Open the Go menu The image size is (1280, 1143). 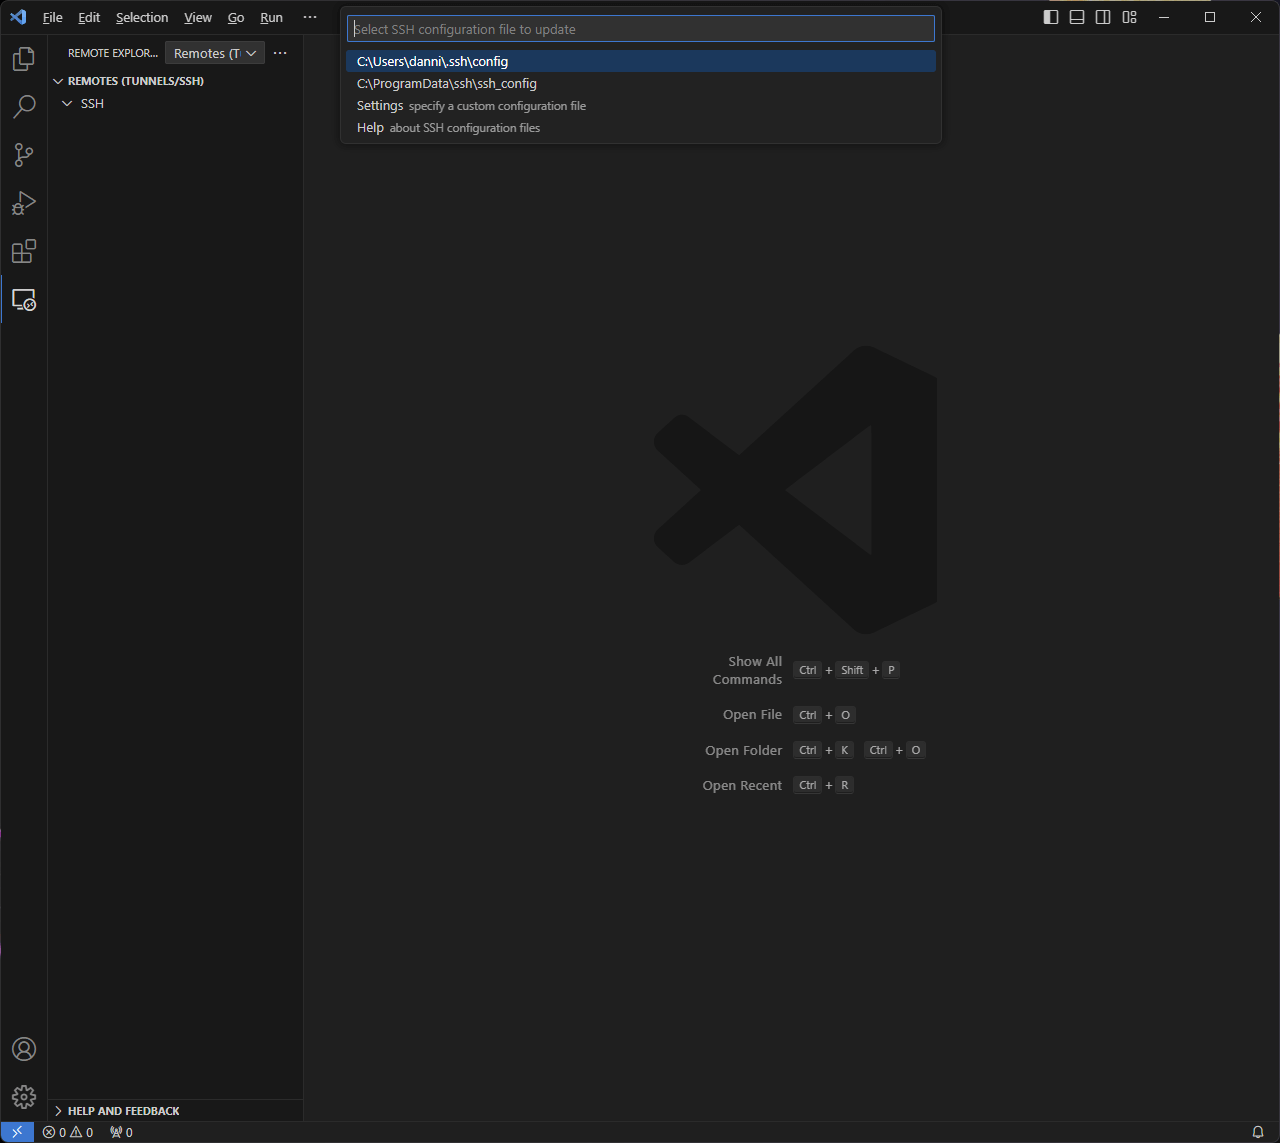(x=236, y=17)
